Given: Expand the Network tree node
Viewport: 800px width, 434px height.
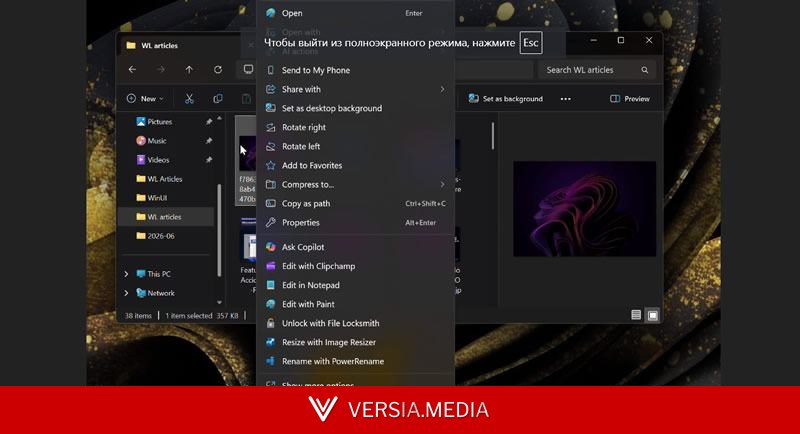Looking at the screenshot, I should pos(127,293).
